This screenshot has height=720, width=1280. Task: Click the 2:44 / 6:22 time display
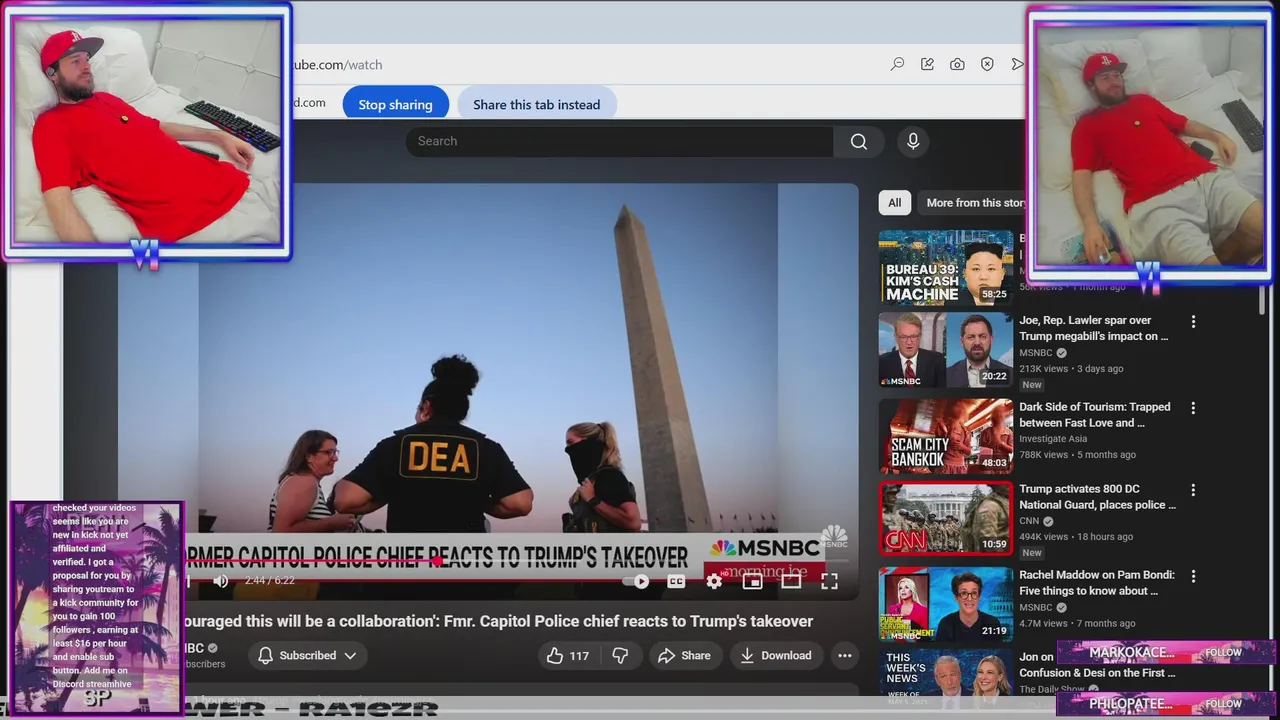270,581
